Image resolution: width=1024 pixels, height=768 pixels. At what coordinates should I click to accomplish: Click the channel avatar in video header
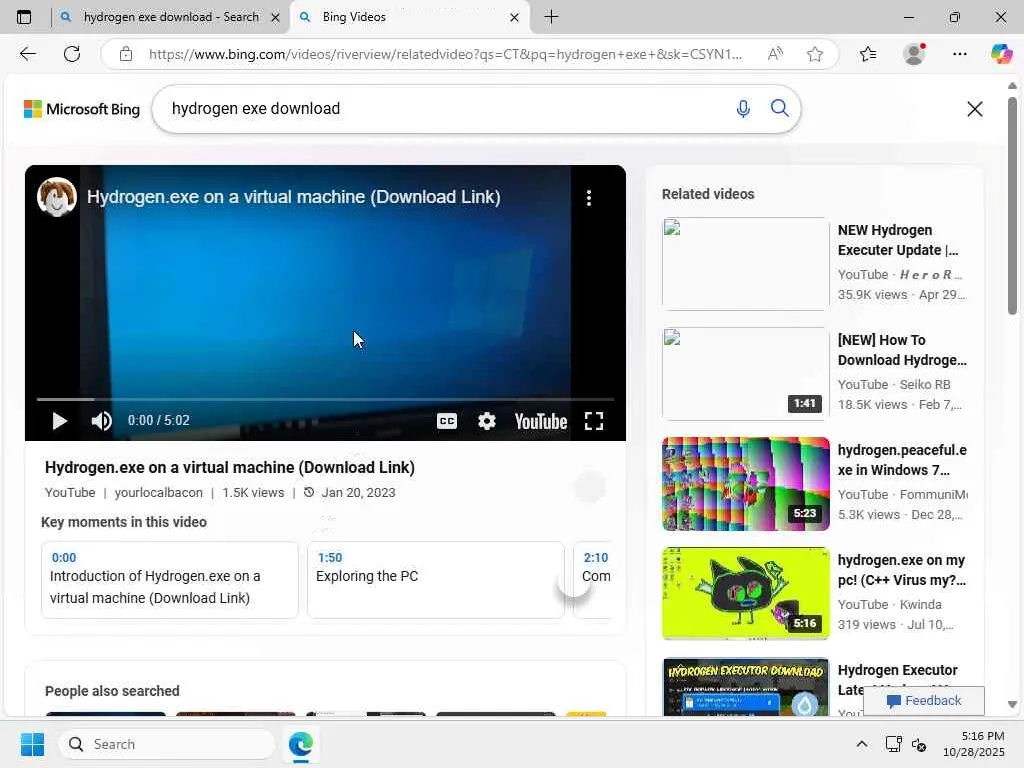[x=57, y=197]
